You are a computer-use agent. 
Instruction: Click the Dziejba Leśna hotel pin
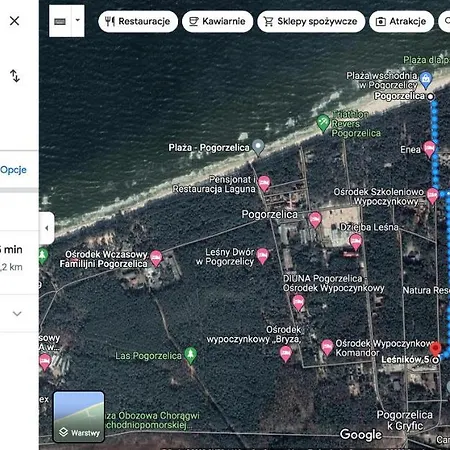tap(356, 242)
